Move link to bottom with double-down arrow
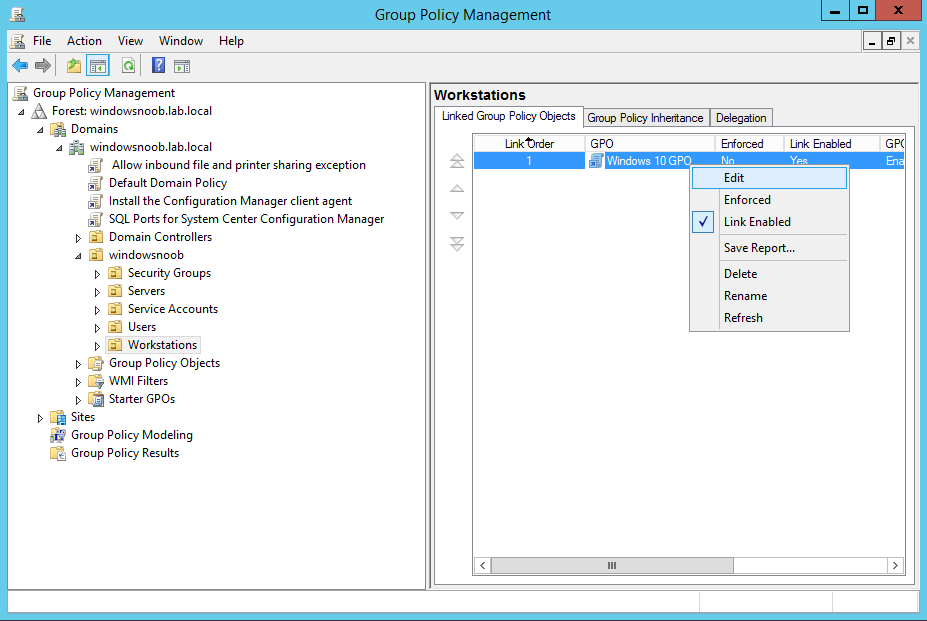Image resolution: width=927 pixels, height=621 pixels. tap(457, 244)
